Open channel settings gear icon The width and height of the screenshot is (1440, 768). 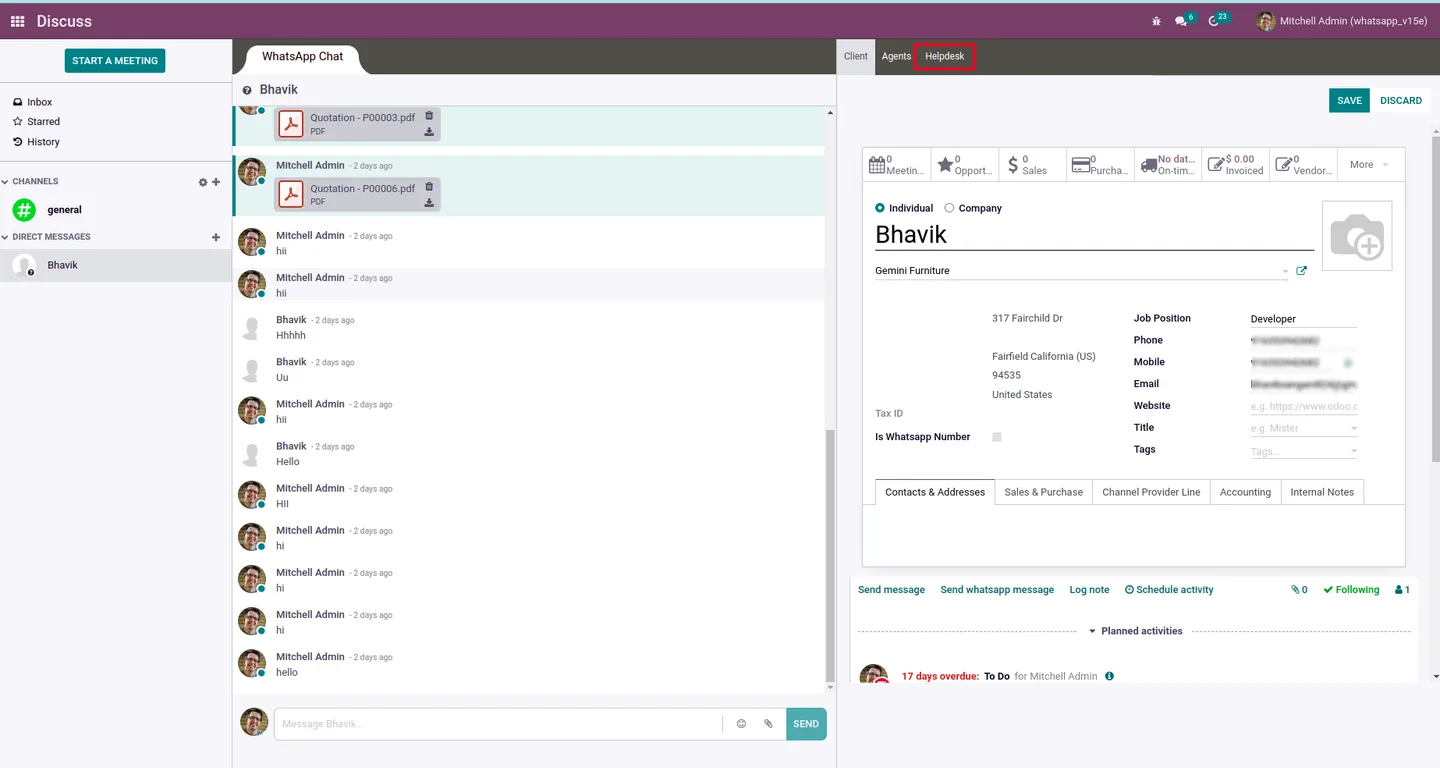(x=203, y=182)
